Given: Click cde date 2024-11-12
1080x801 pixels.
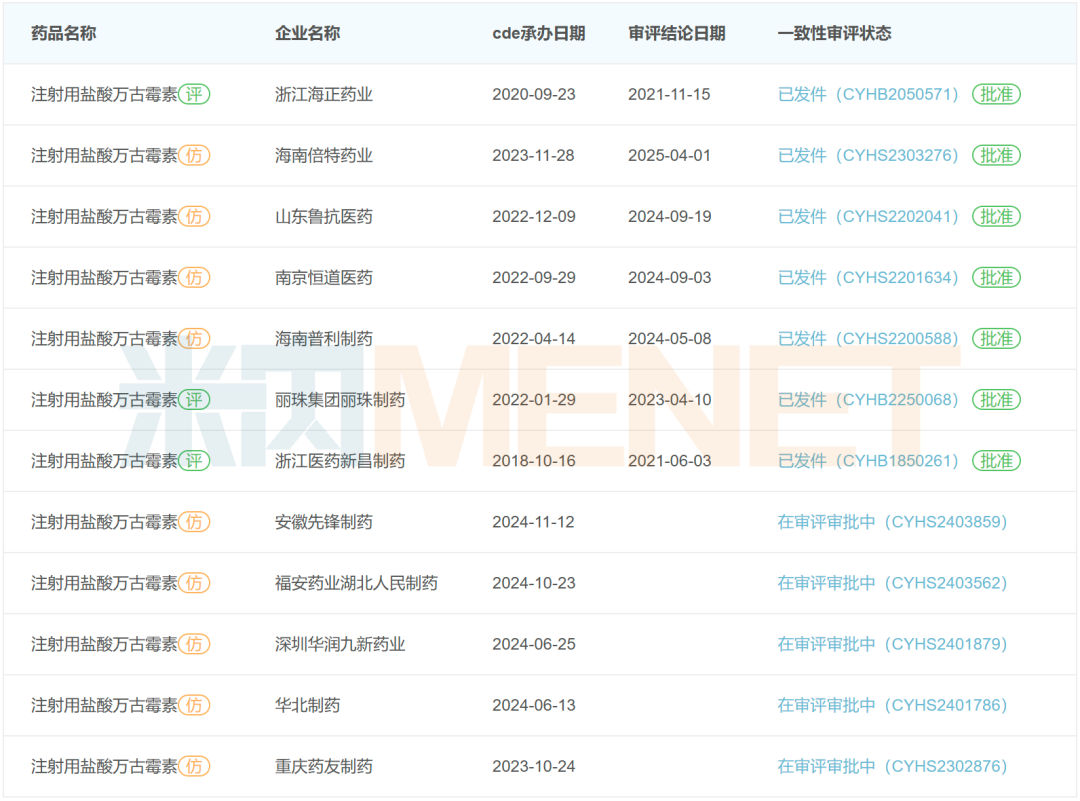Looking at the screenshot, I should click(x=534, y=522).
